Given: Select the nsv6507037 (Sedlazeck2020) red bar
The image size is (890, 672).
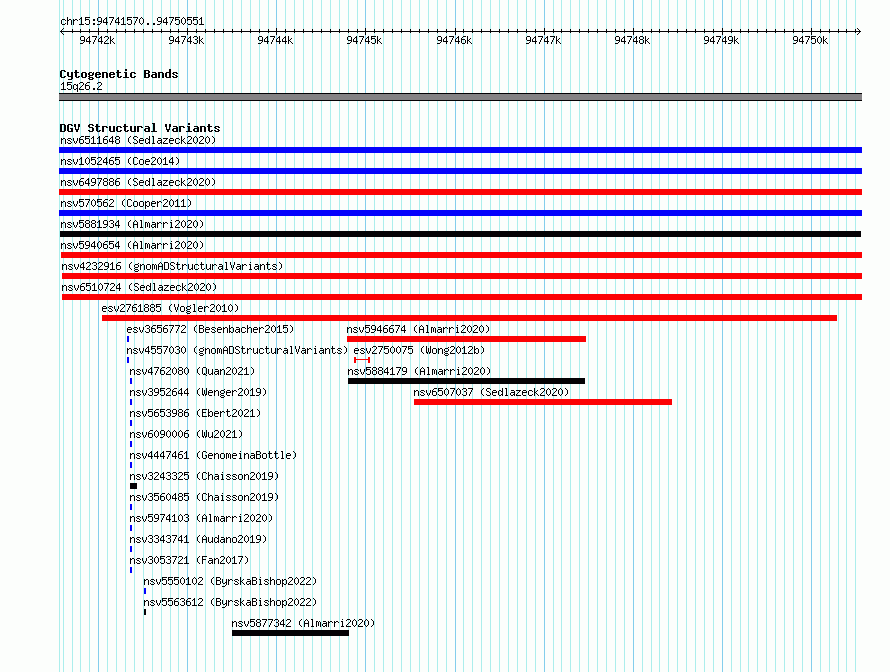Looking at the screenshot, I should 543,402.
